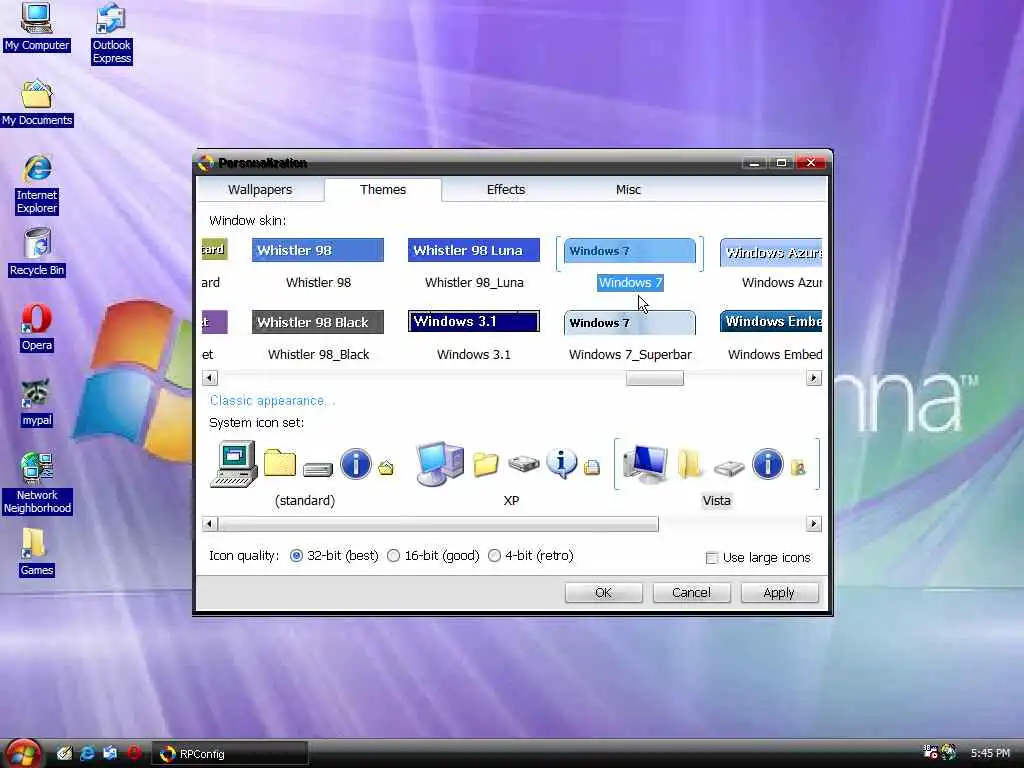Click window skin scrollbar right arrow

point(814,378)
